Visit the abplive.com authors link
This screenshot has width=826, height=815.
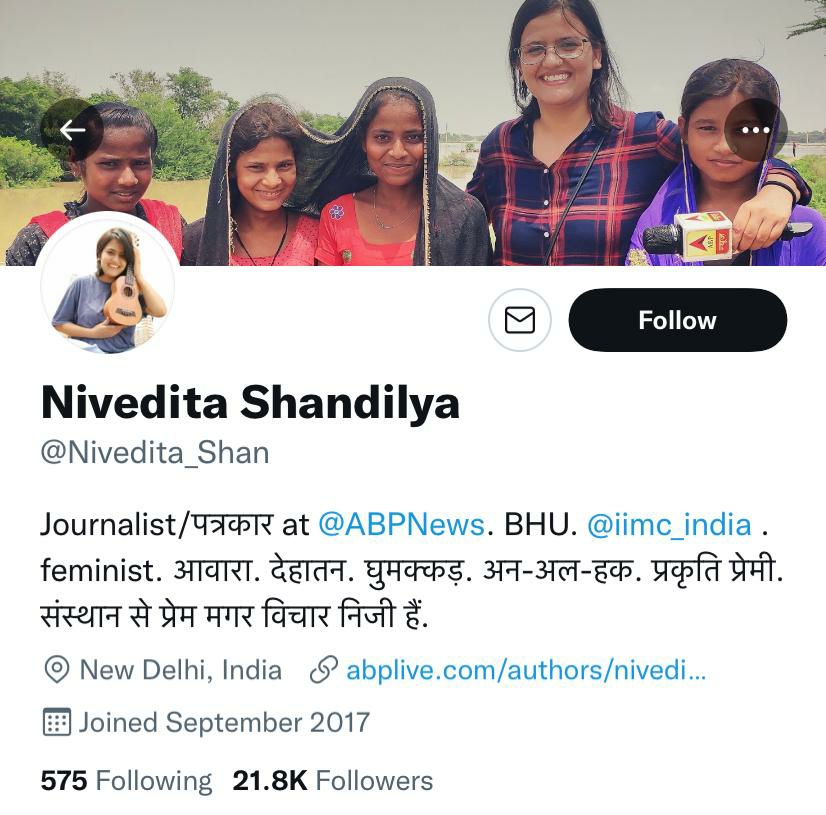[526, 670]
